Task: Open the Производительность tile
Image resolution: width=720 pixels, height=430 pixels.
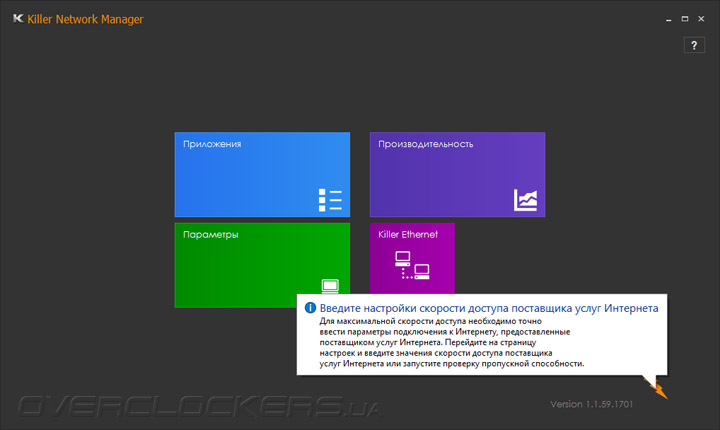Action: click(457, 175)
